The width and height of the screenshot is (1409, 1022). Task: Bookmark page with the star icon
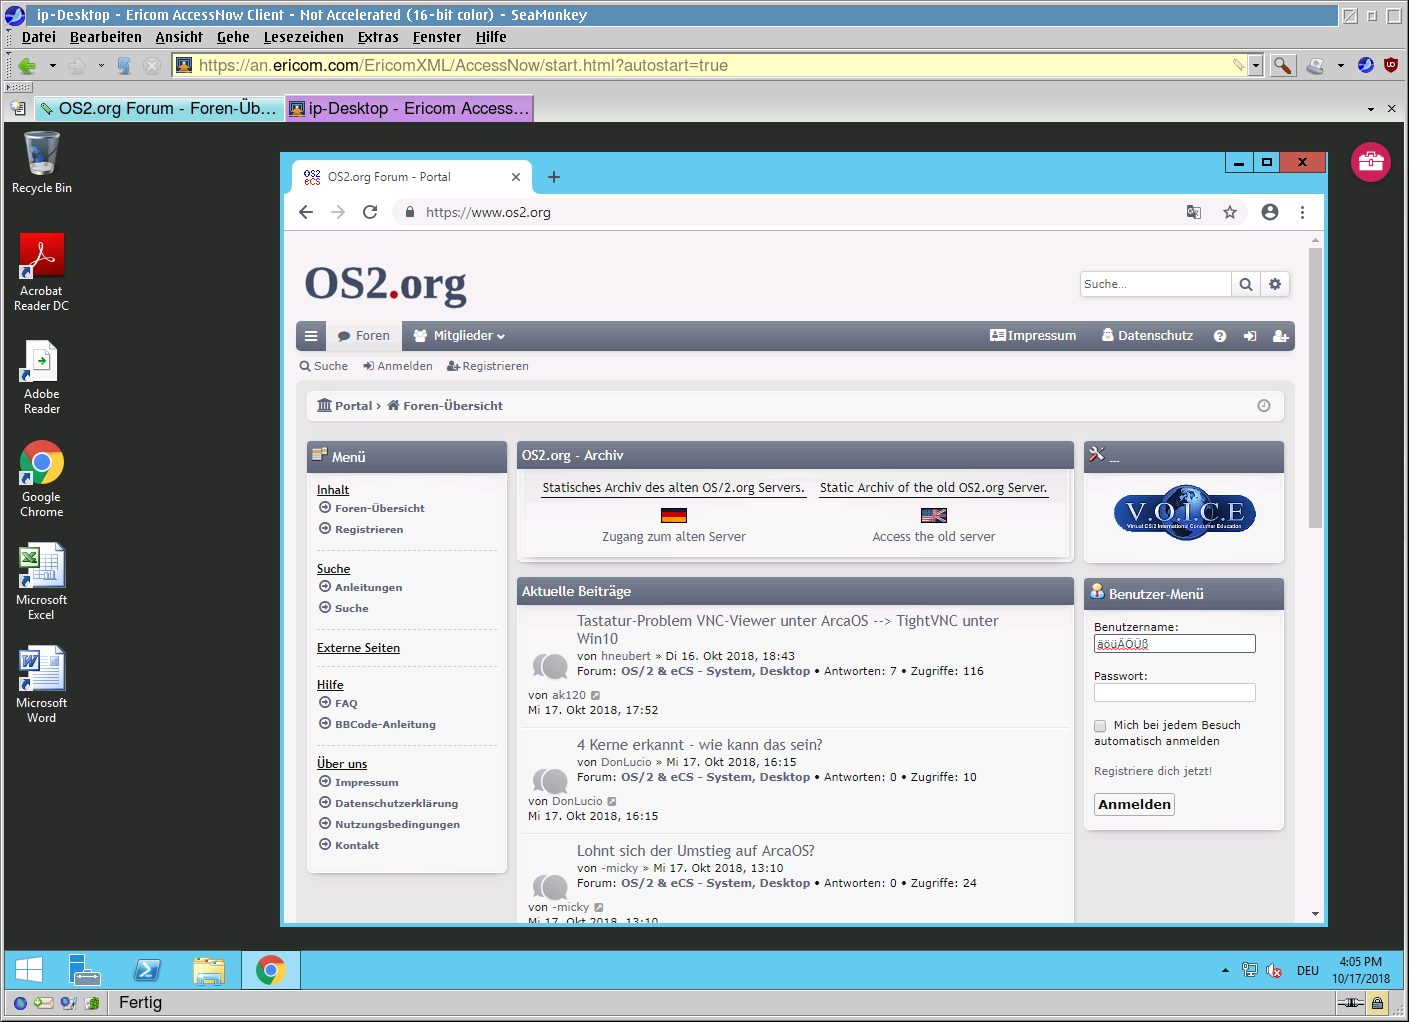(1230, 212)
